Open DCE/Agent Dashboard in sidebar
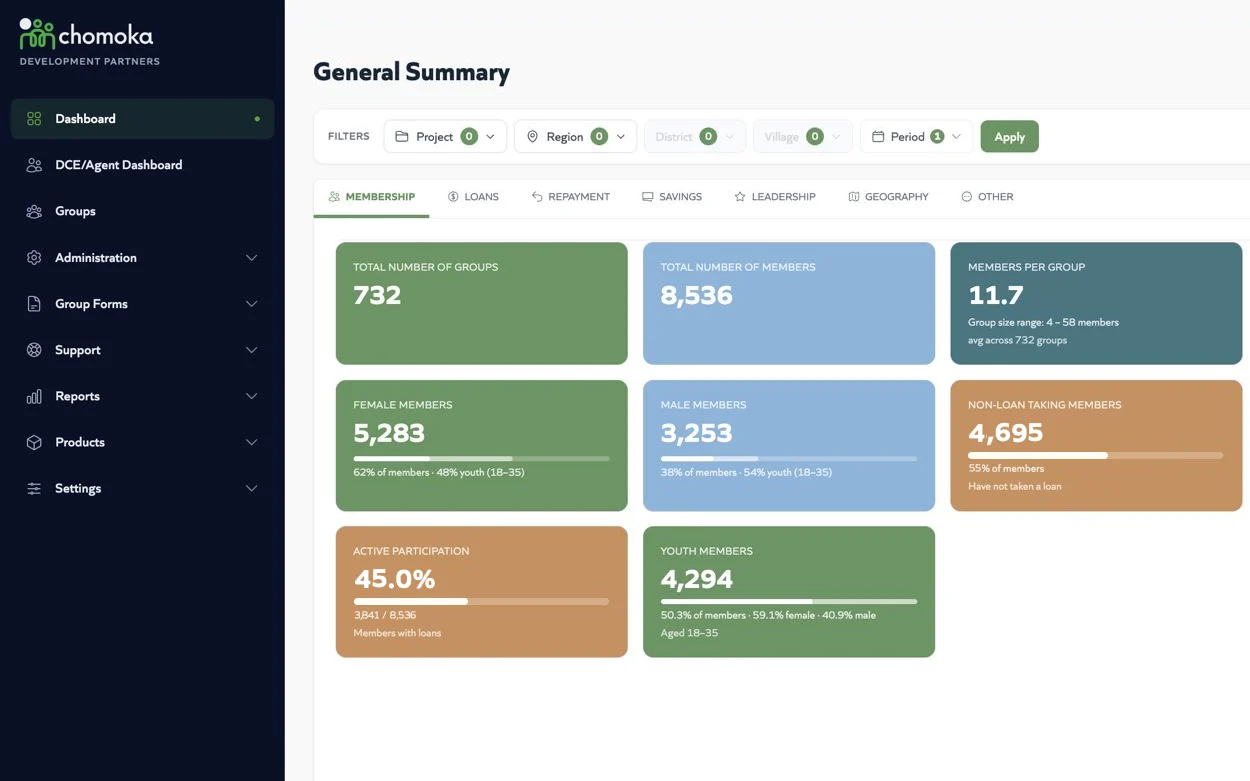 [142, 165]
